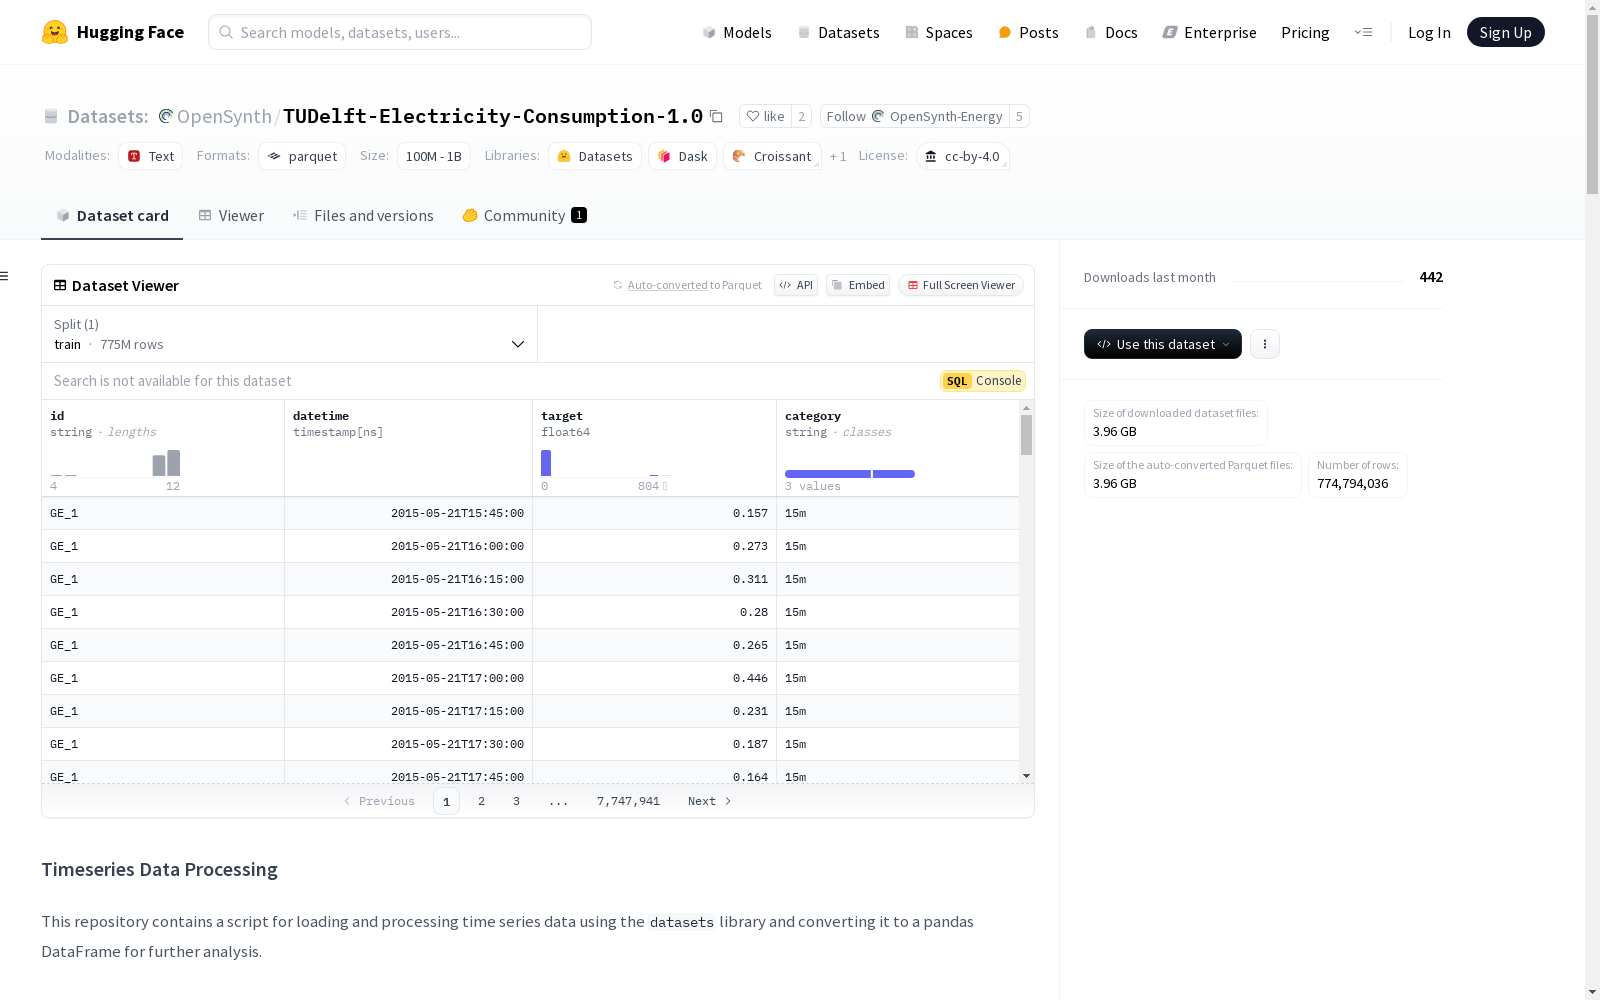
Task: Click the like heart button
Action: (766, 116)
